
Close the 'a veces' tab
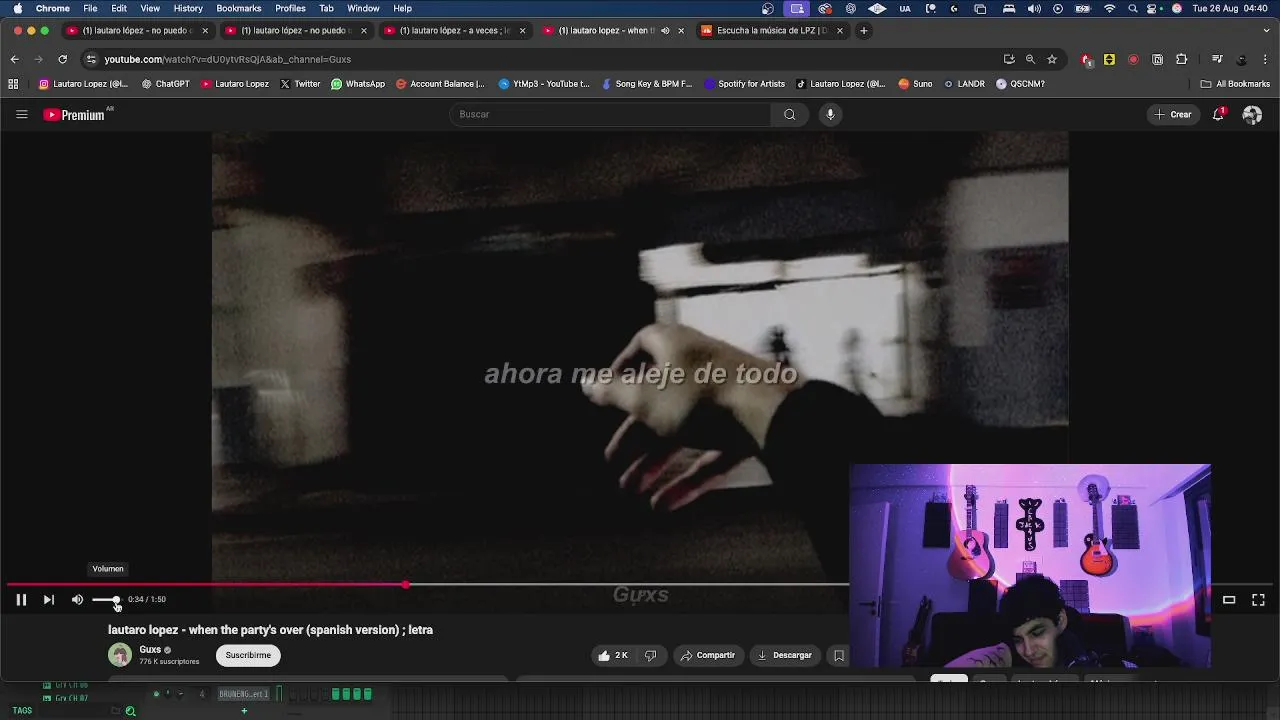[522, 30]
